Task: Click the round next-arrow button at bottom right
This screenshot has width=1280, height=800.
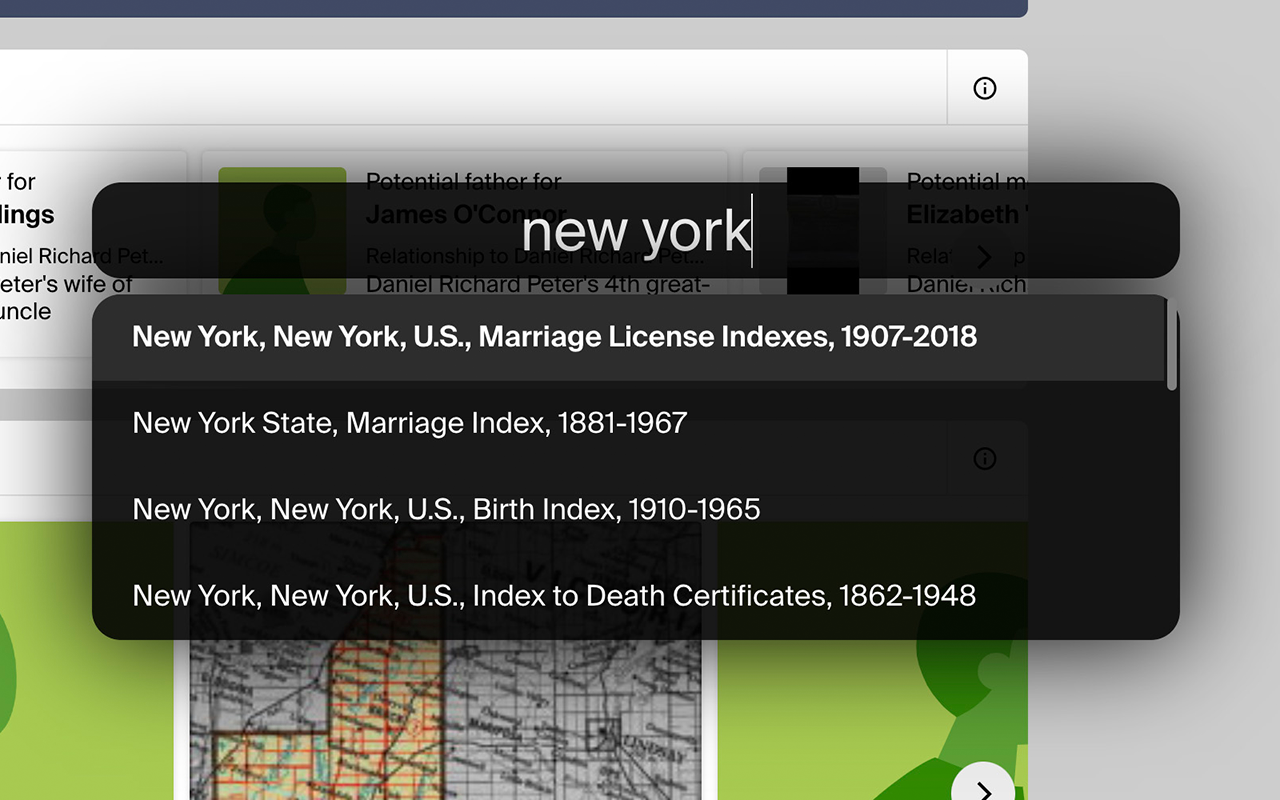Action: (x=983, y=786)
